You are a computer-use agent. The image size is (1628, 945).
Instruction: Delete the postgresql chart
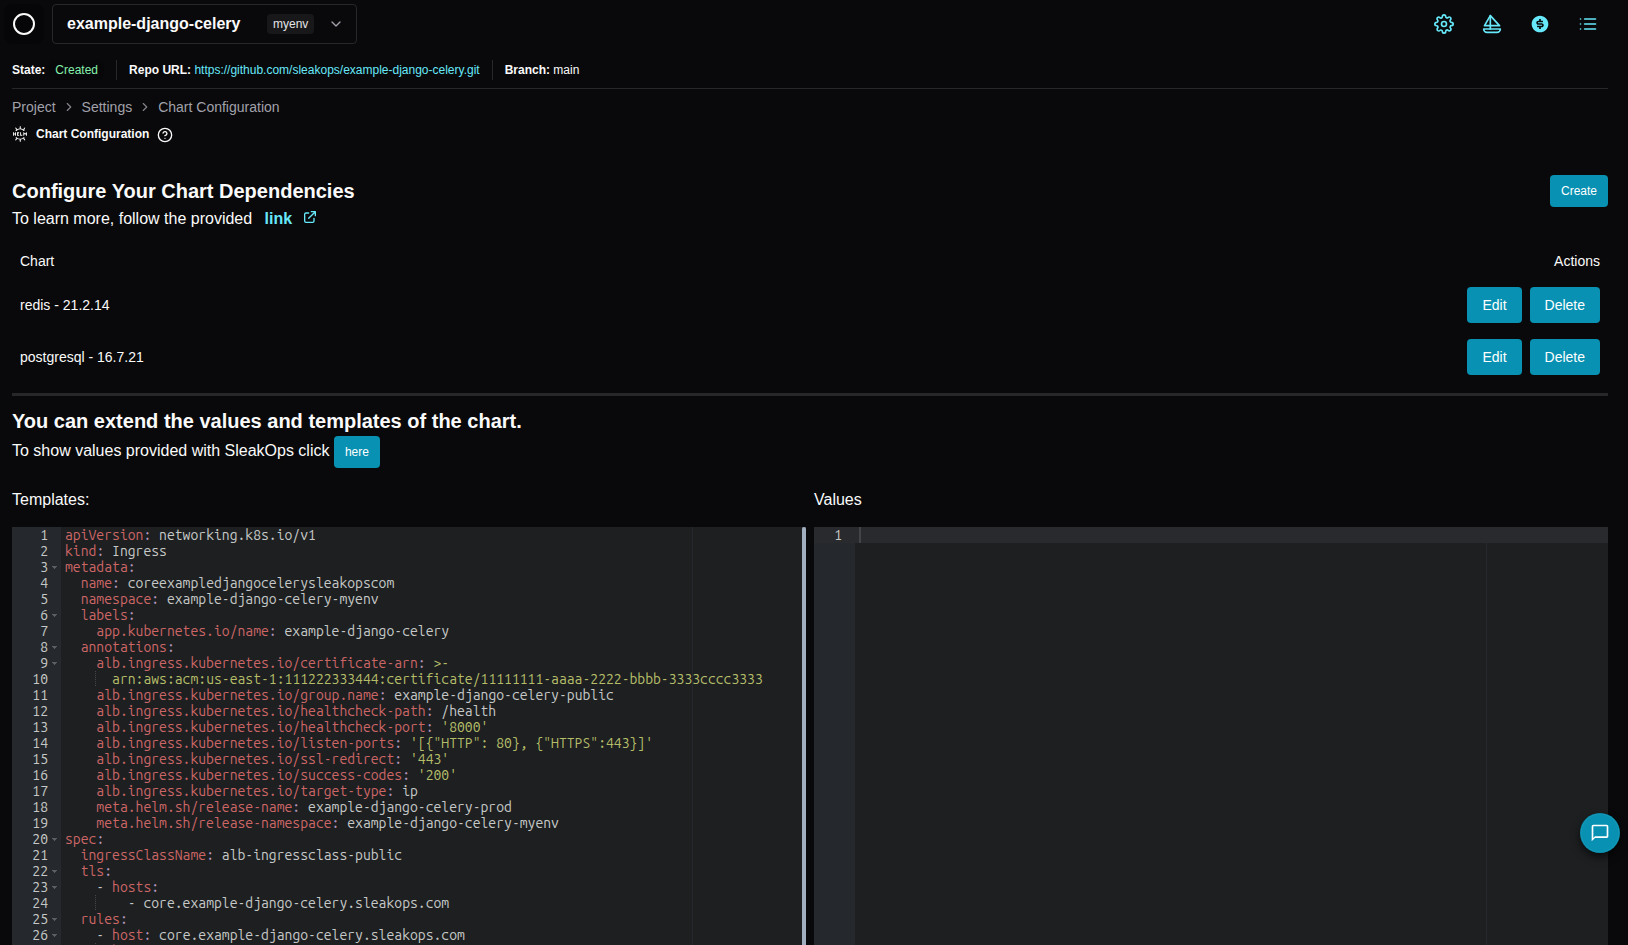1565,357
